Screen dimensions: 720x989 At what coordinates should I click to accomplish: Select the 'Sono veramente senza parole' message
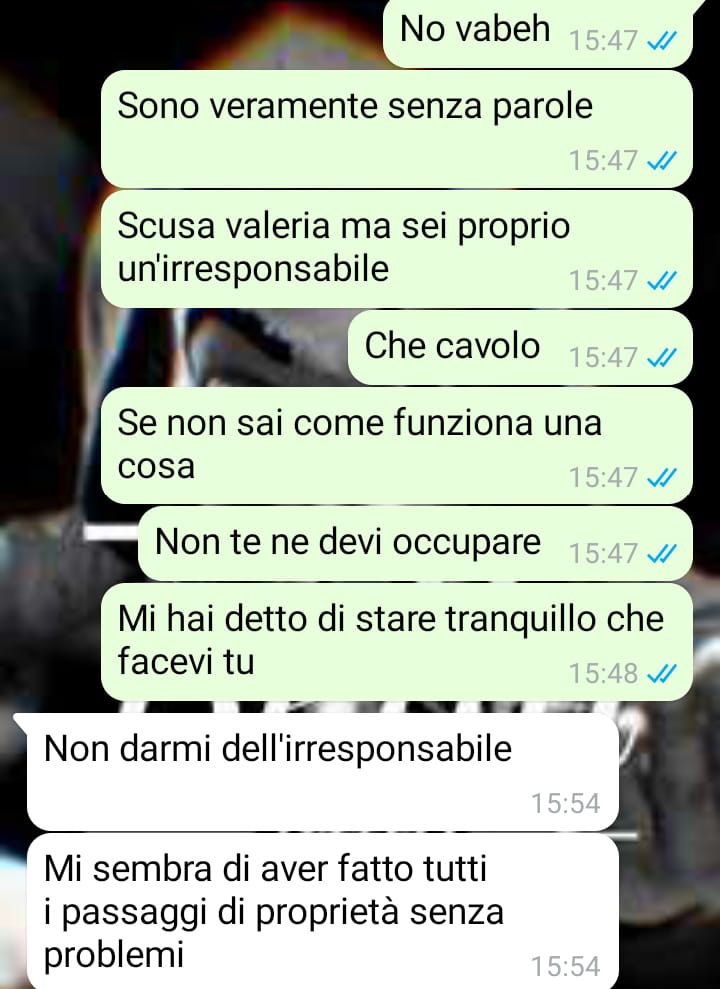point(397,129)
